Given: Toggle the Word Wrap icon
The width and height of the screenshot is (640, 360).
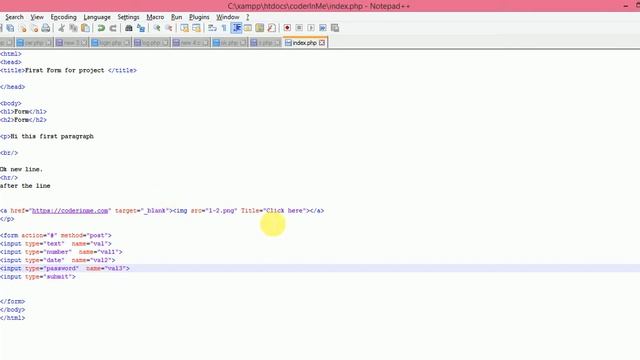Looking at the screenshot, I should point(212,28).
